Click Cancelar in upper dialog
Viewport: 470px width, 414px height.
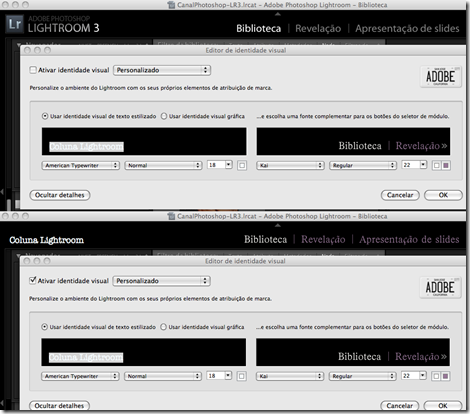[x=400, y=195]
